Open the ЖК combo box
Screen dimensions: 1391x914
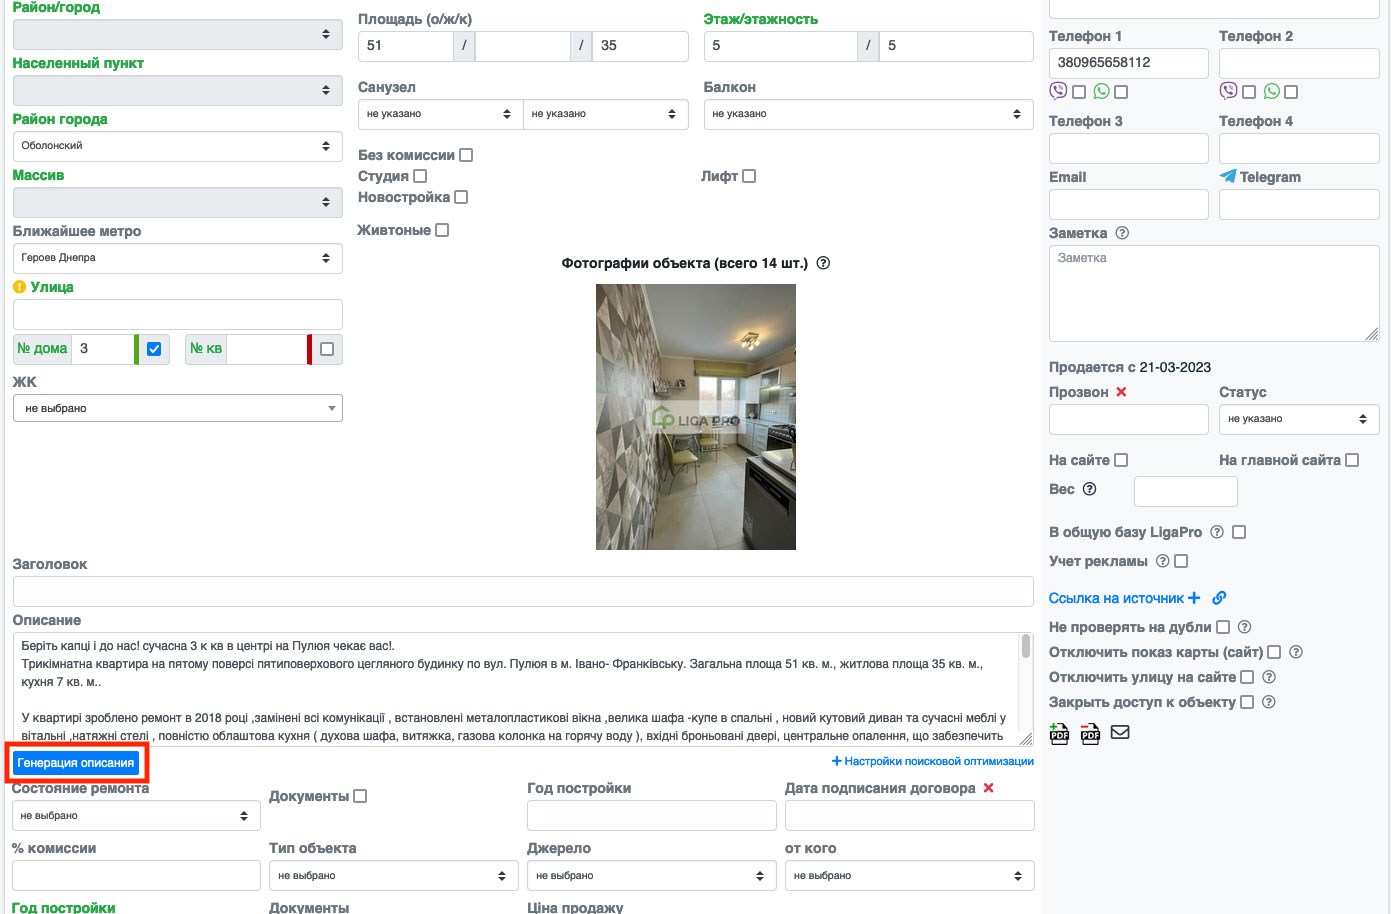point(177,408)
